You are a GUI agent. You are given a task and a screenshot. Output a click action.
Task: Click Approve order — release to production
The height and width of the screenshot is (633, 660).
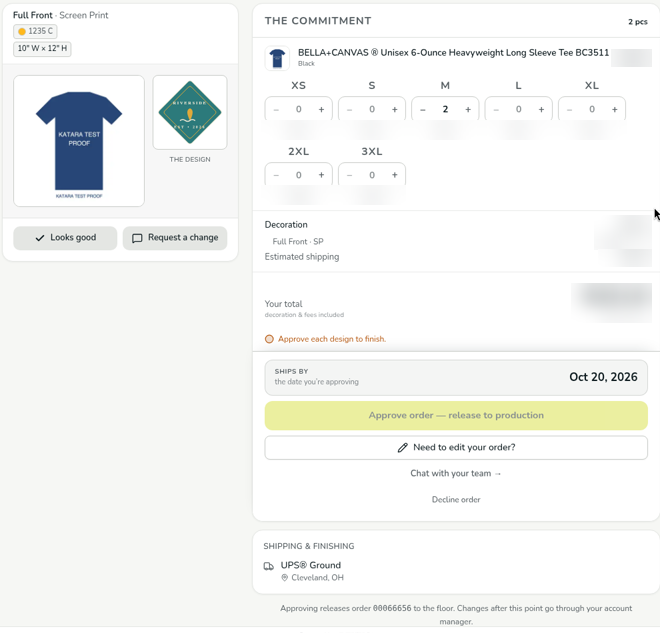coord(456,415)
